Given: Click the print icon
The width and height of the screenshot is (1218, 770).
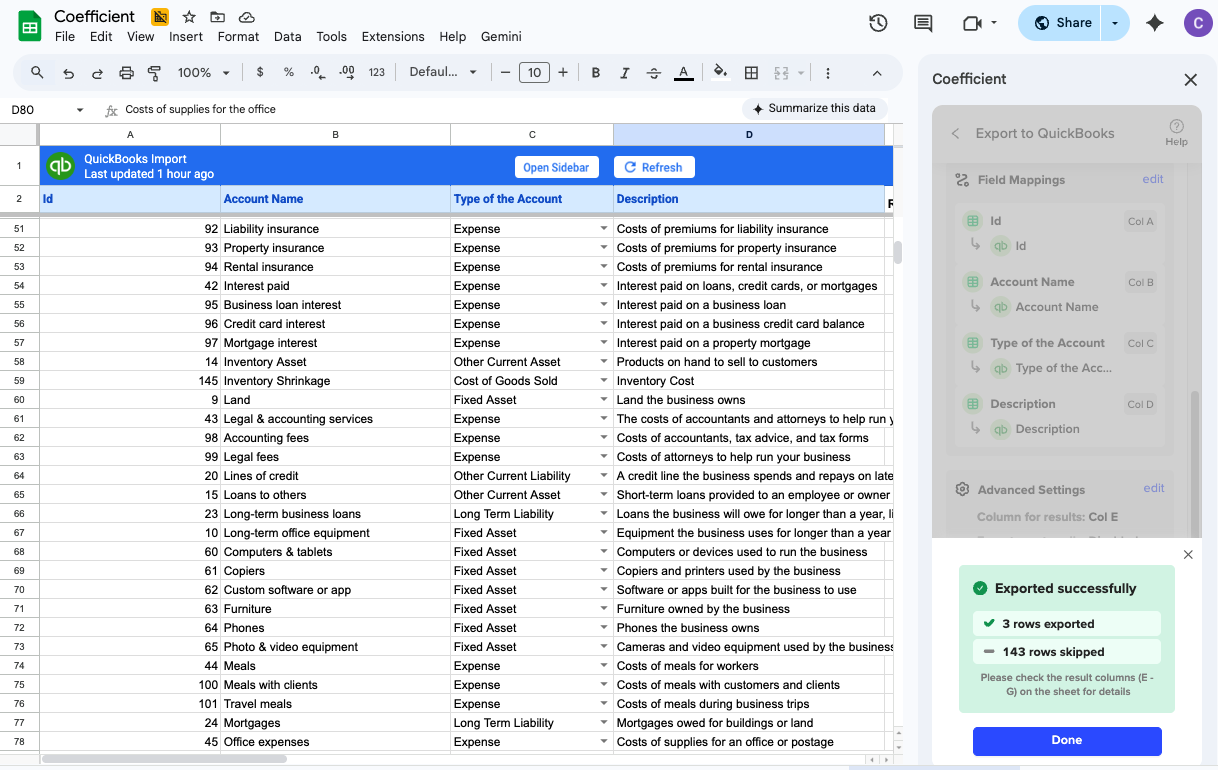Looking at the screenshot, I should click(126, 73).
